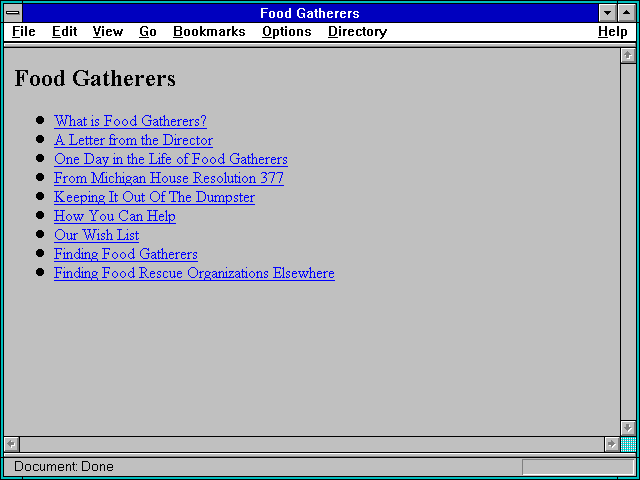Click the Food Gatherers page heading
This screenshot has width=640, height=480.
[x=95, y=78]
